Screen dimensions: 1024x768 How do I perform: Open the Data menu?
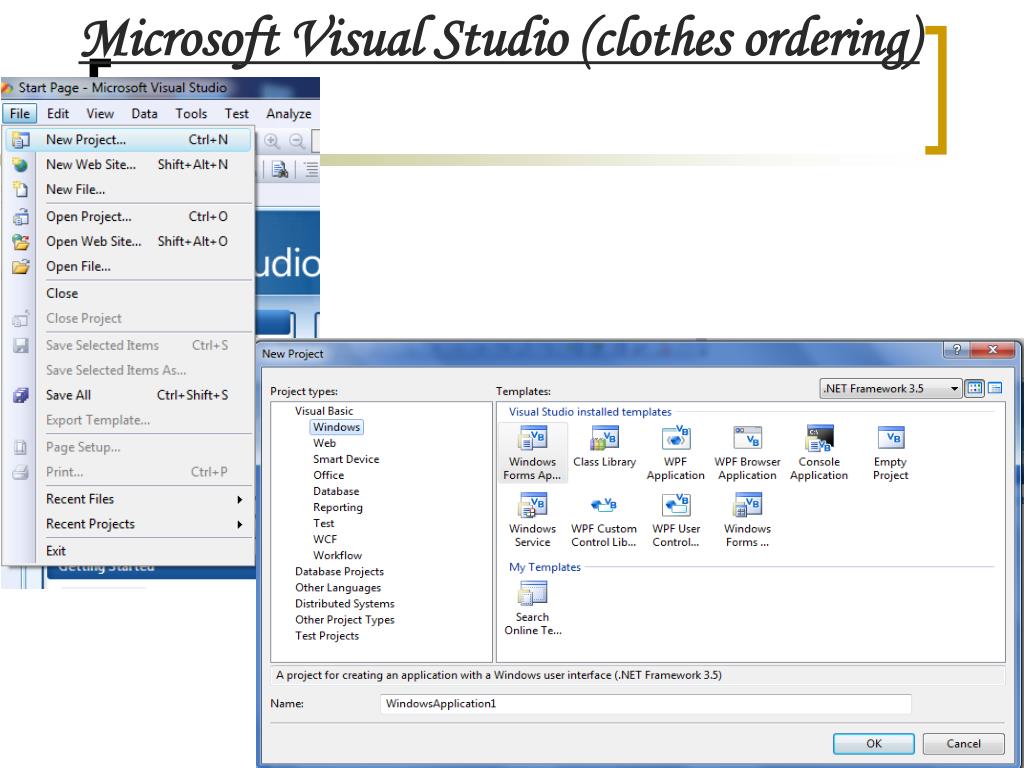[x=144, y=114]
